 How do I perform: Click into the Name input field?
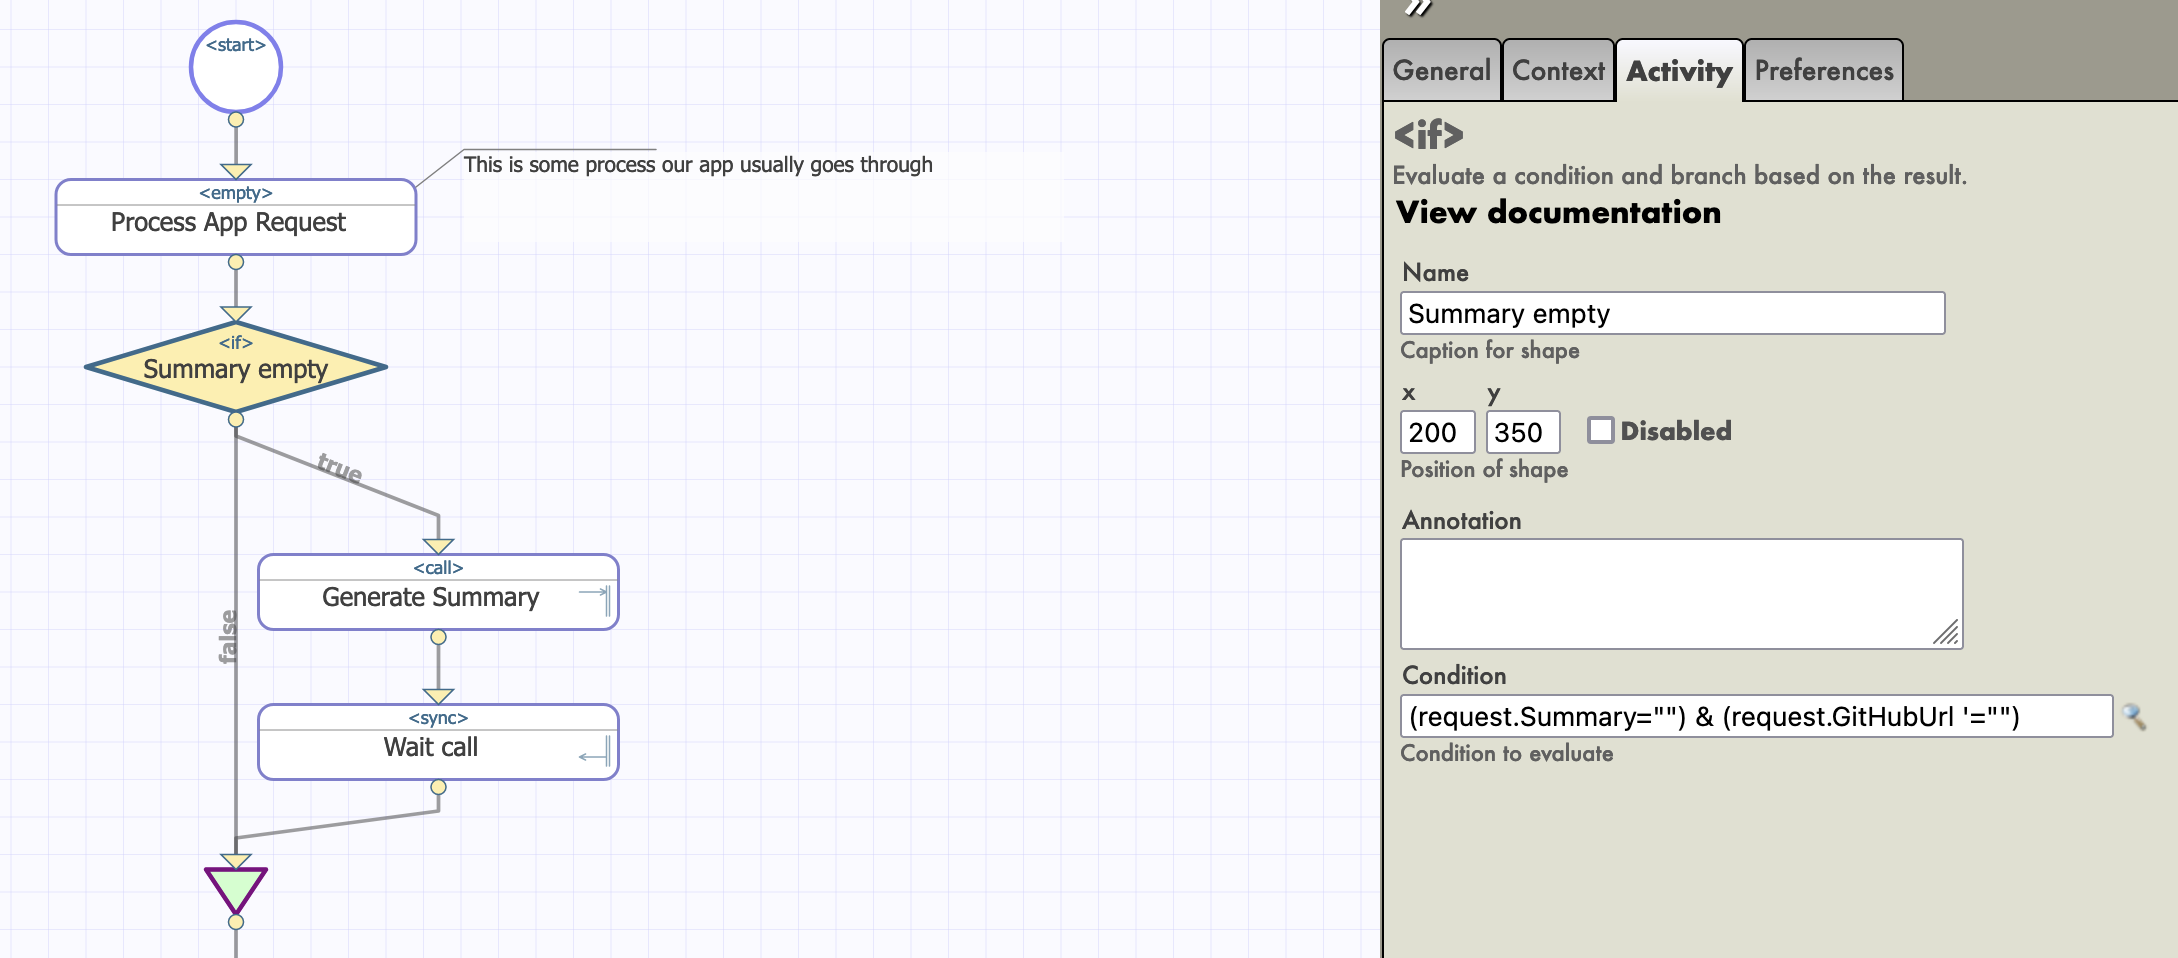[1672, 314]
